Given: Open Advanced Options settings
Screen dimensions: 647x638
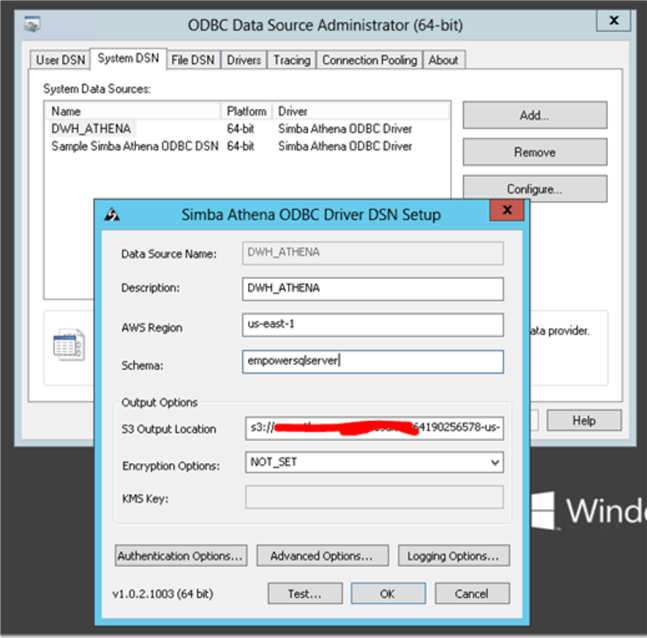Looking at the screenshot, I should pos(321,556).
